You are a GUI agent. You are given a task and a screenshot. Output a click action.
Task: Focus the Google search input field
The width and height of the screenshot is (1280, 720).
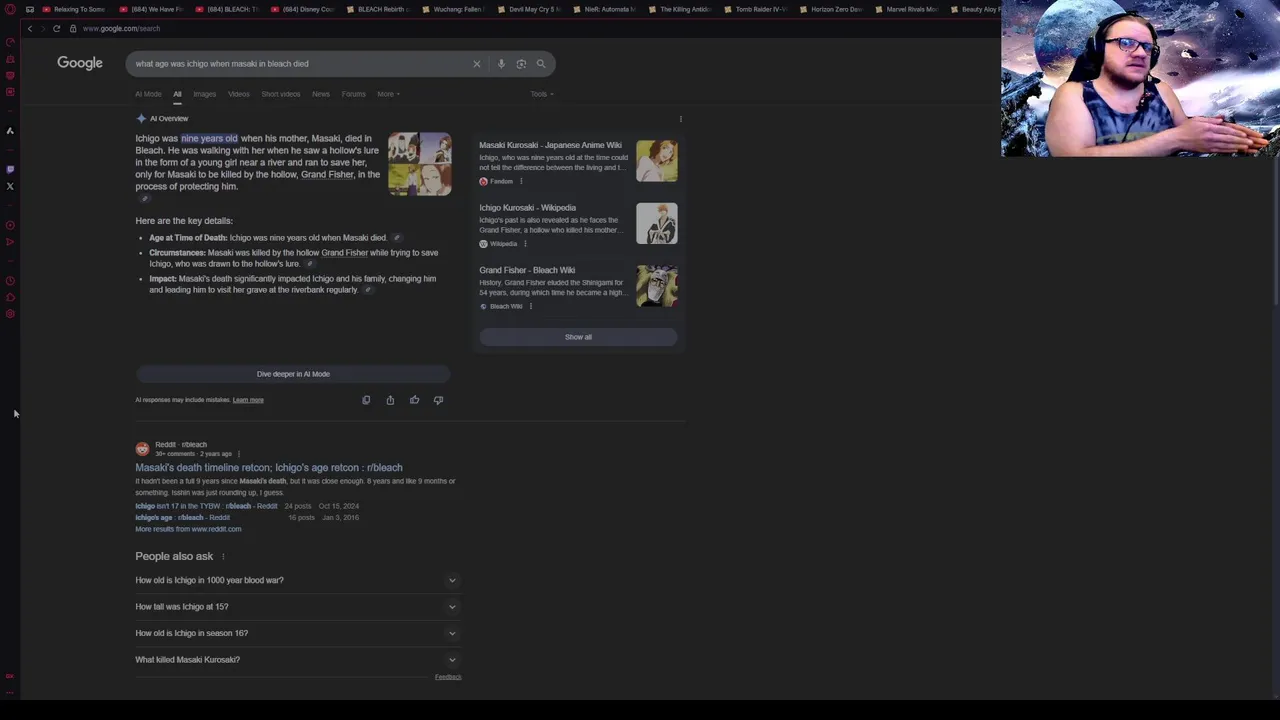[300, 64]
